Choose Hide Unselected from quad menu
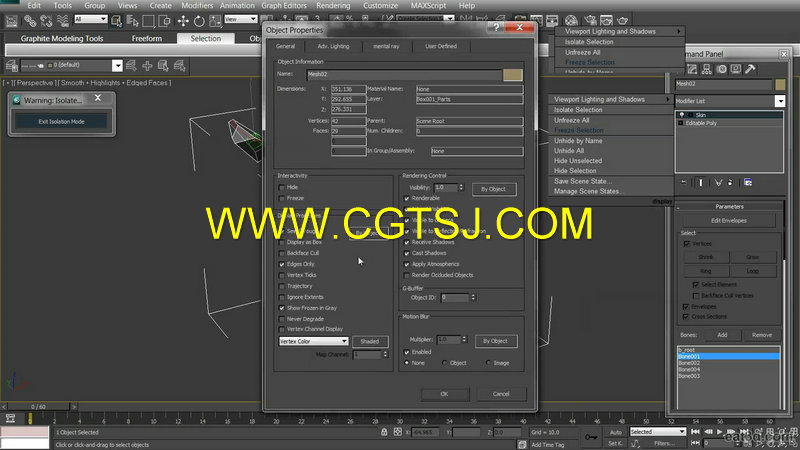Screen dimensions: 800x450 578,161
